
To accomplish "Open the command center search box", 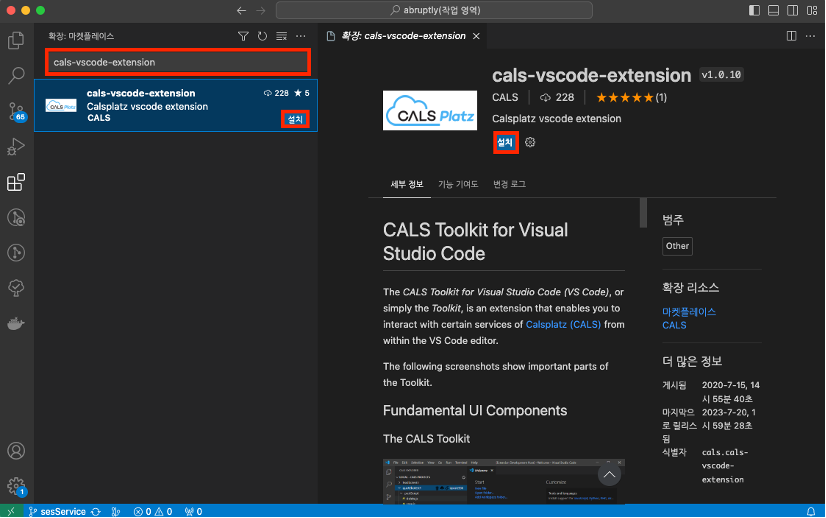I will (434, 11).
